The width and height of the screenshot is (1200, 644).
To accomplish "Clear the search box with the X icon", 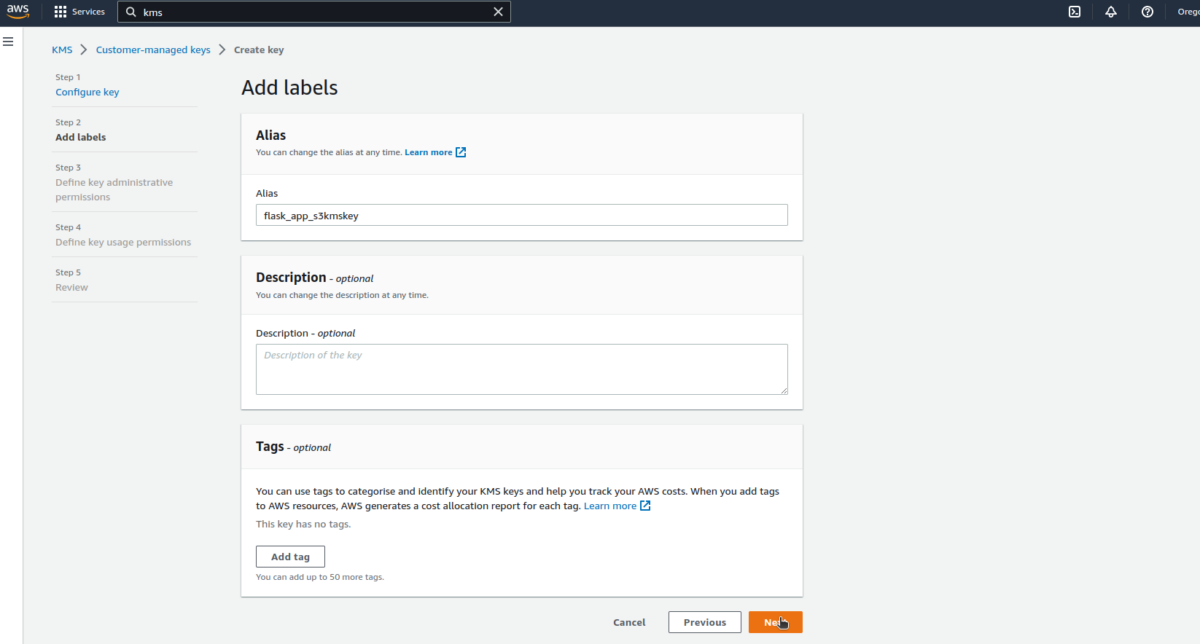I will [497, 11].
